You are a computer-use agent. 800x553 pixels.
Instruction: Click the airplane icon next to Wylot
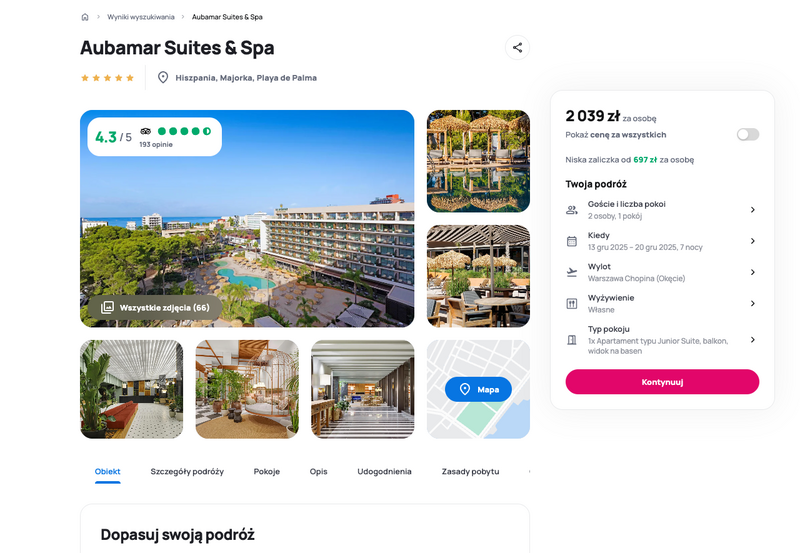pos(572,272)
